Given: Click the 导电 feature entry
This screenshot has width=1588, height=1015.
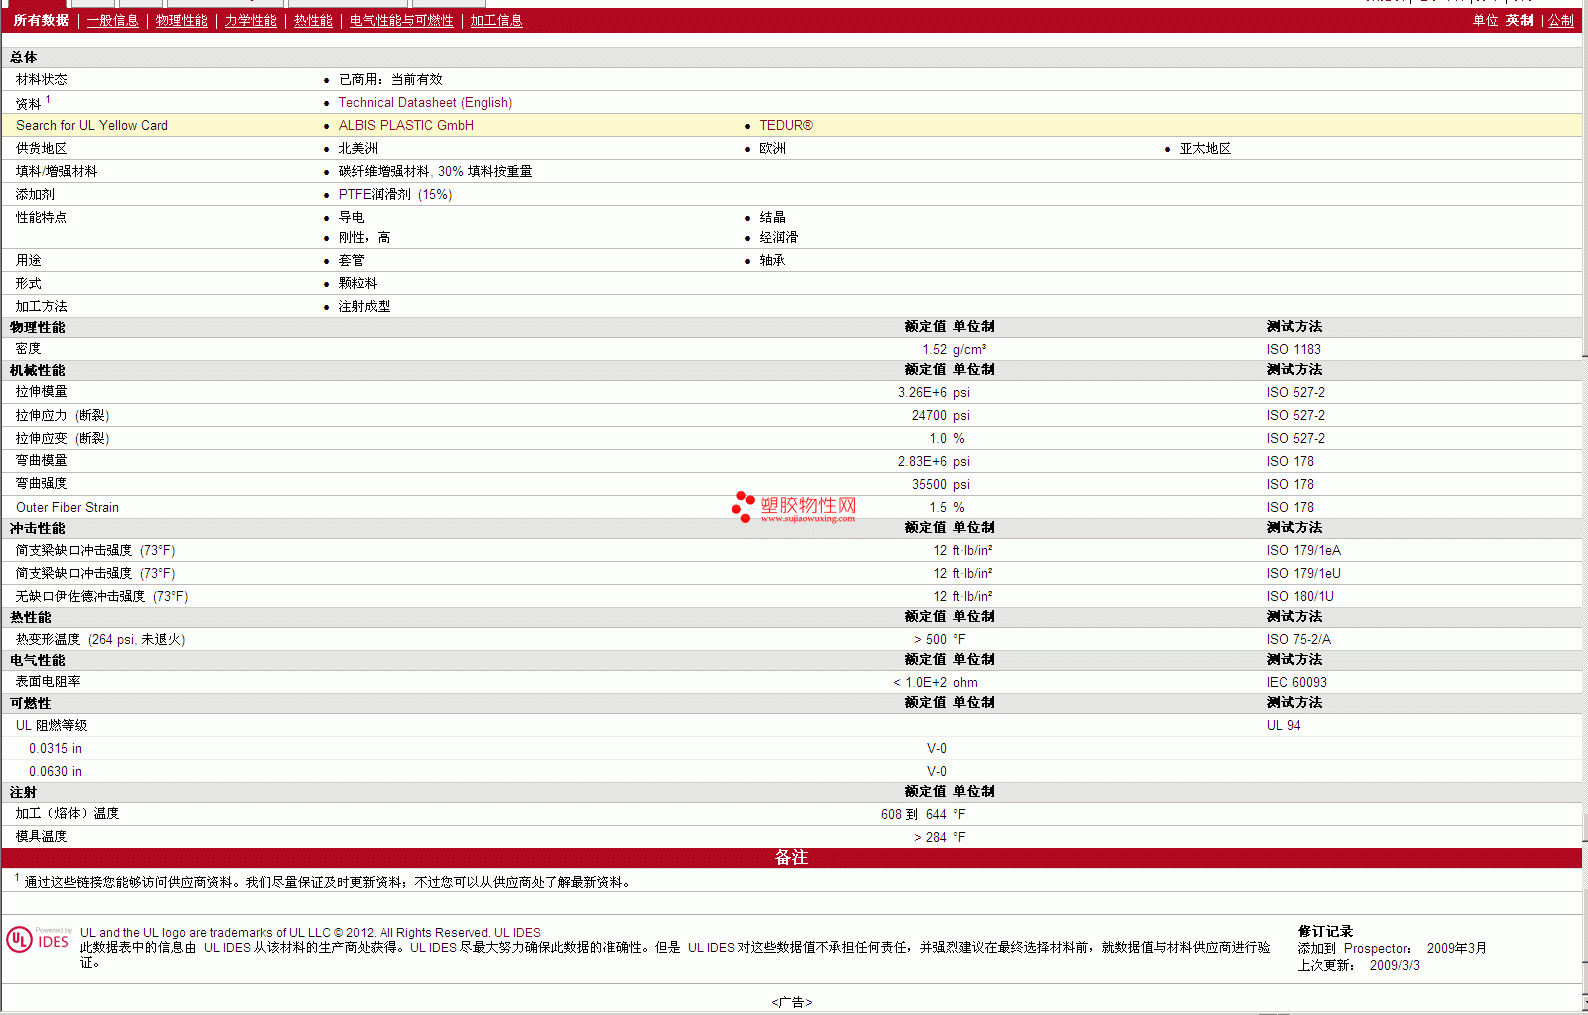Looking at the screenshot, I should [351, 217].
